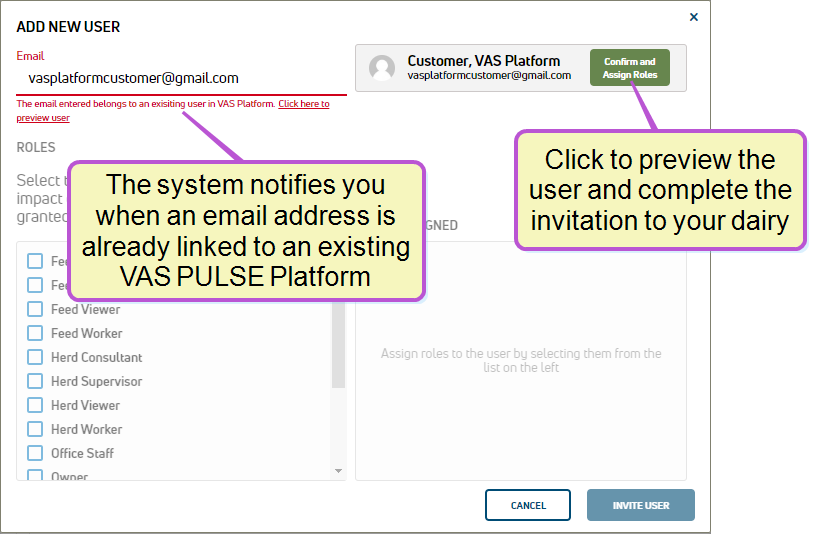This screenshot has height=534, width=823.
Task: Check the Office Staff role checkbox
Action: point(35,453)
